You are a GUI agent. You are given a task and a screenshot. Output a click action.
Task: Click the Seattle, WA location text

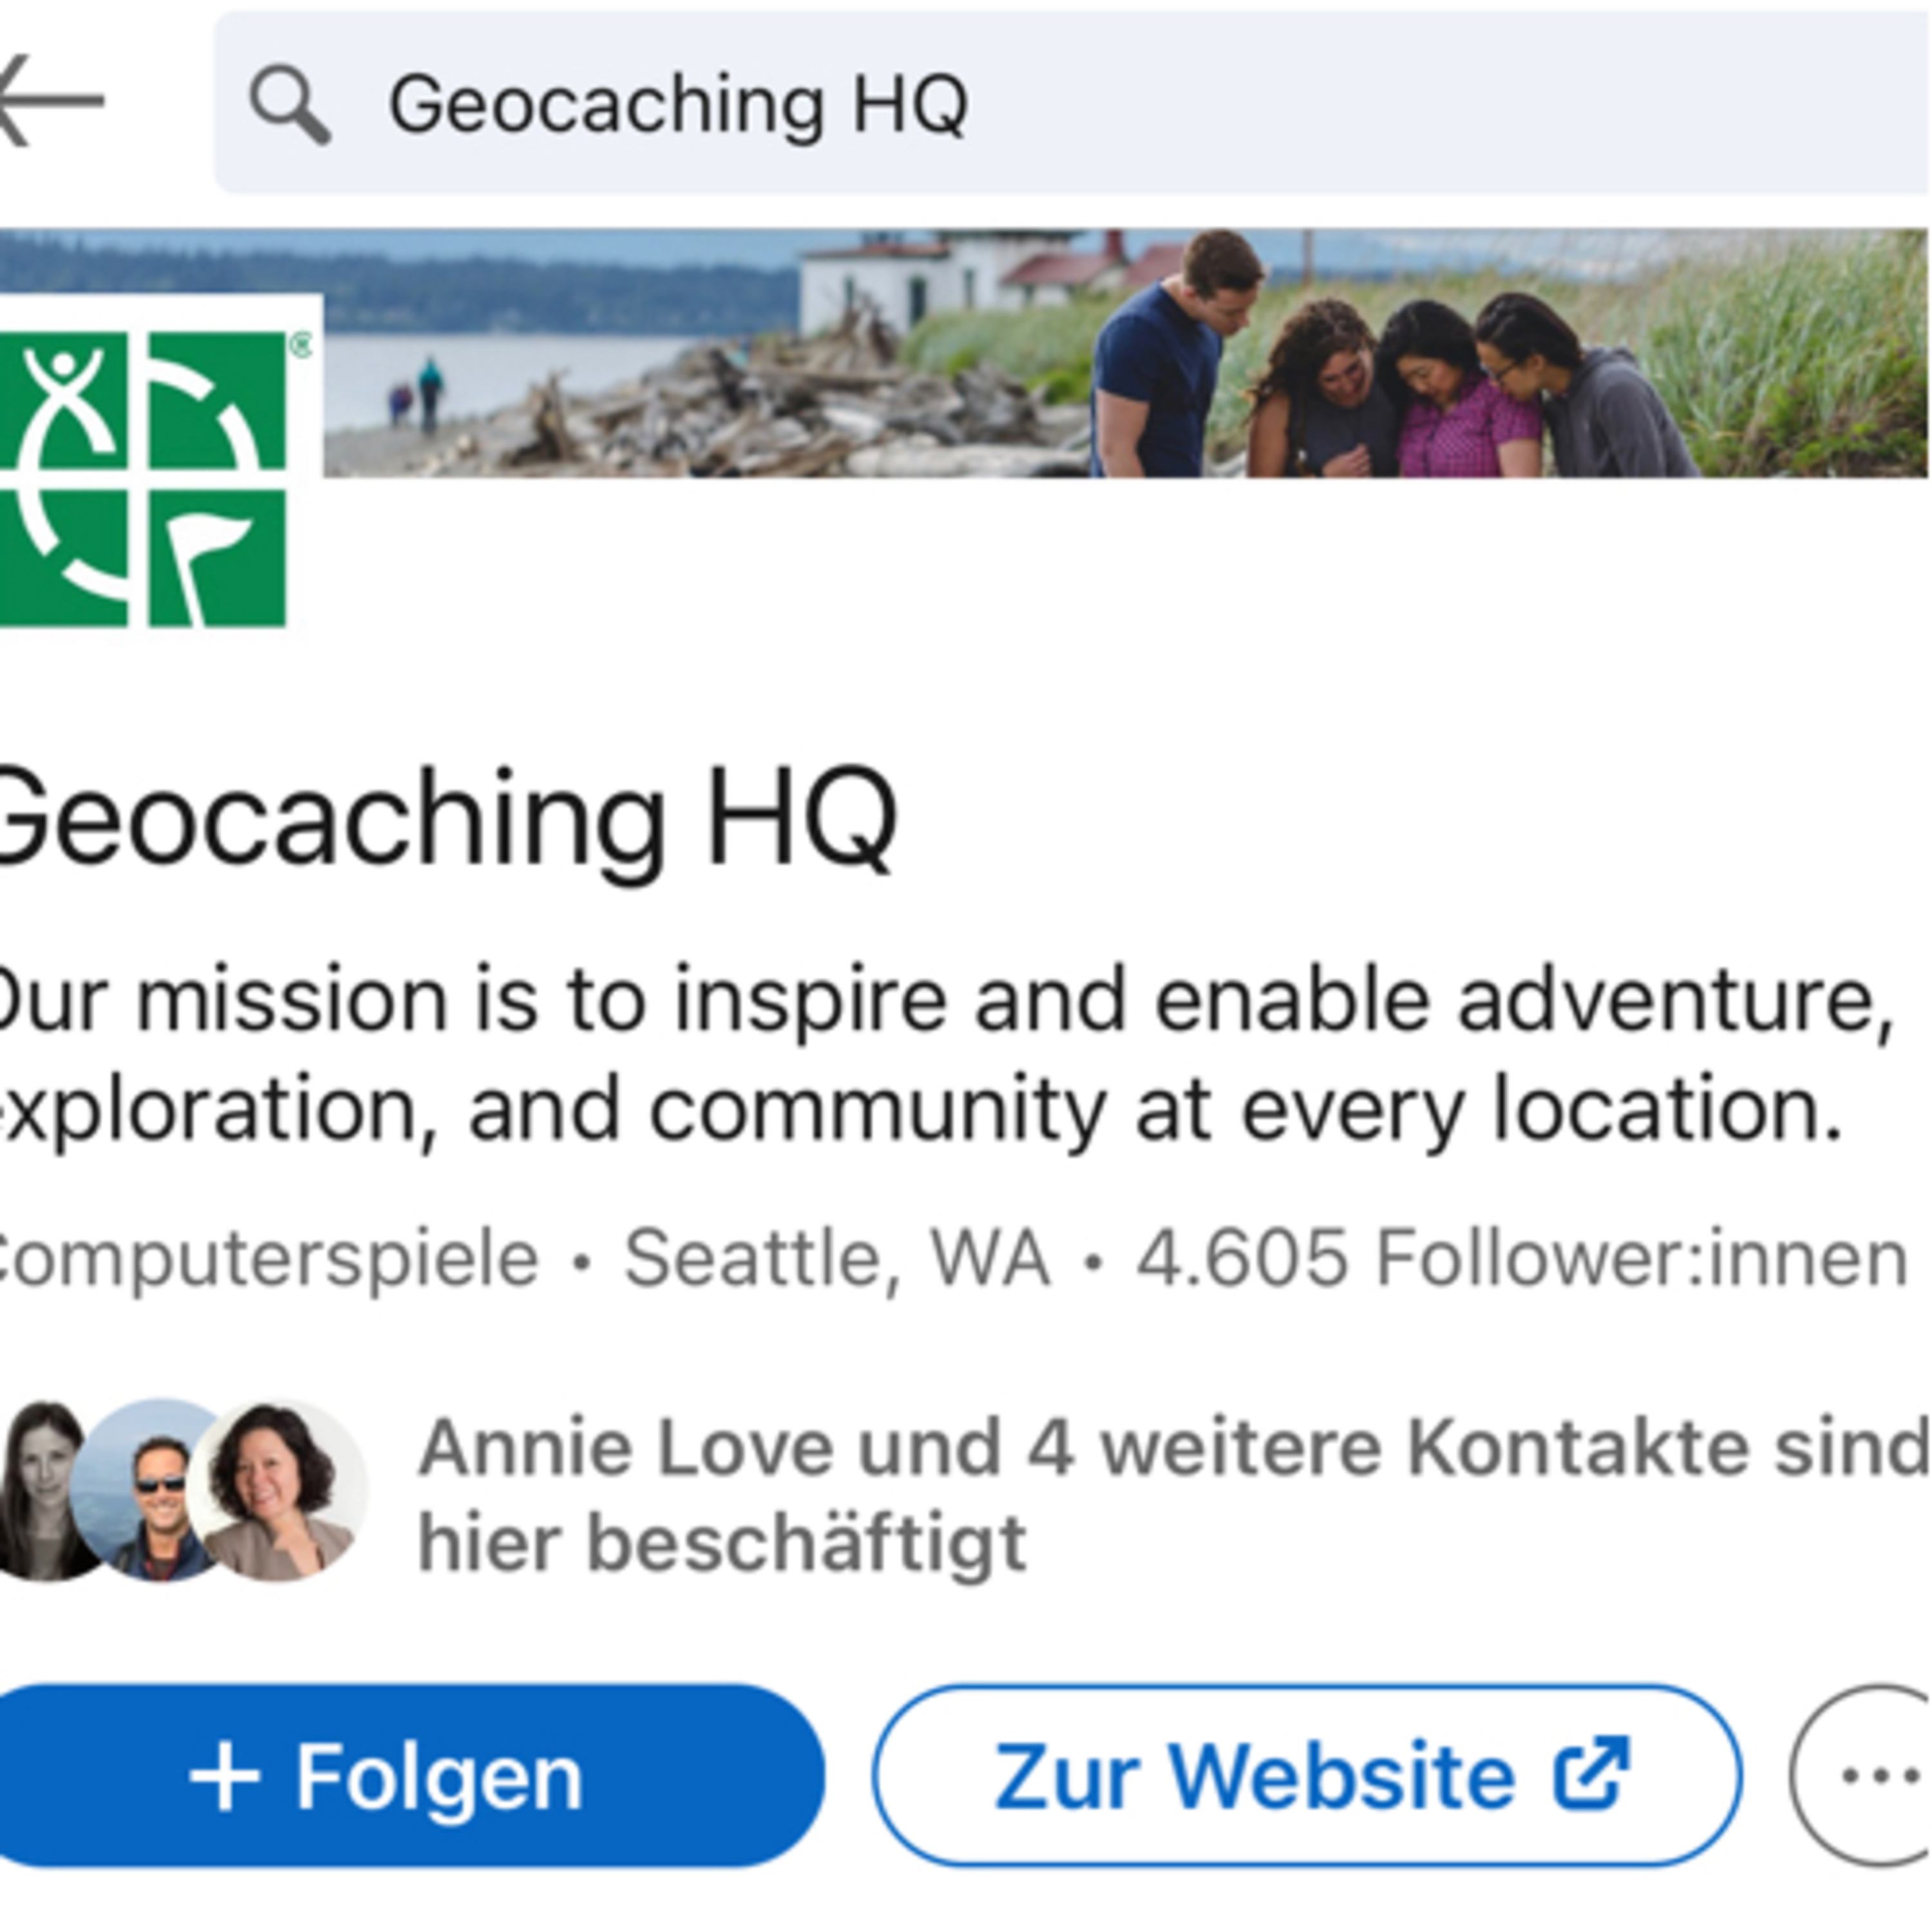pos(836,1258)
